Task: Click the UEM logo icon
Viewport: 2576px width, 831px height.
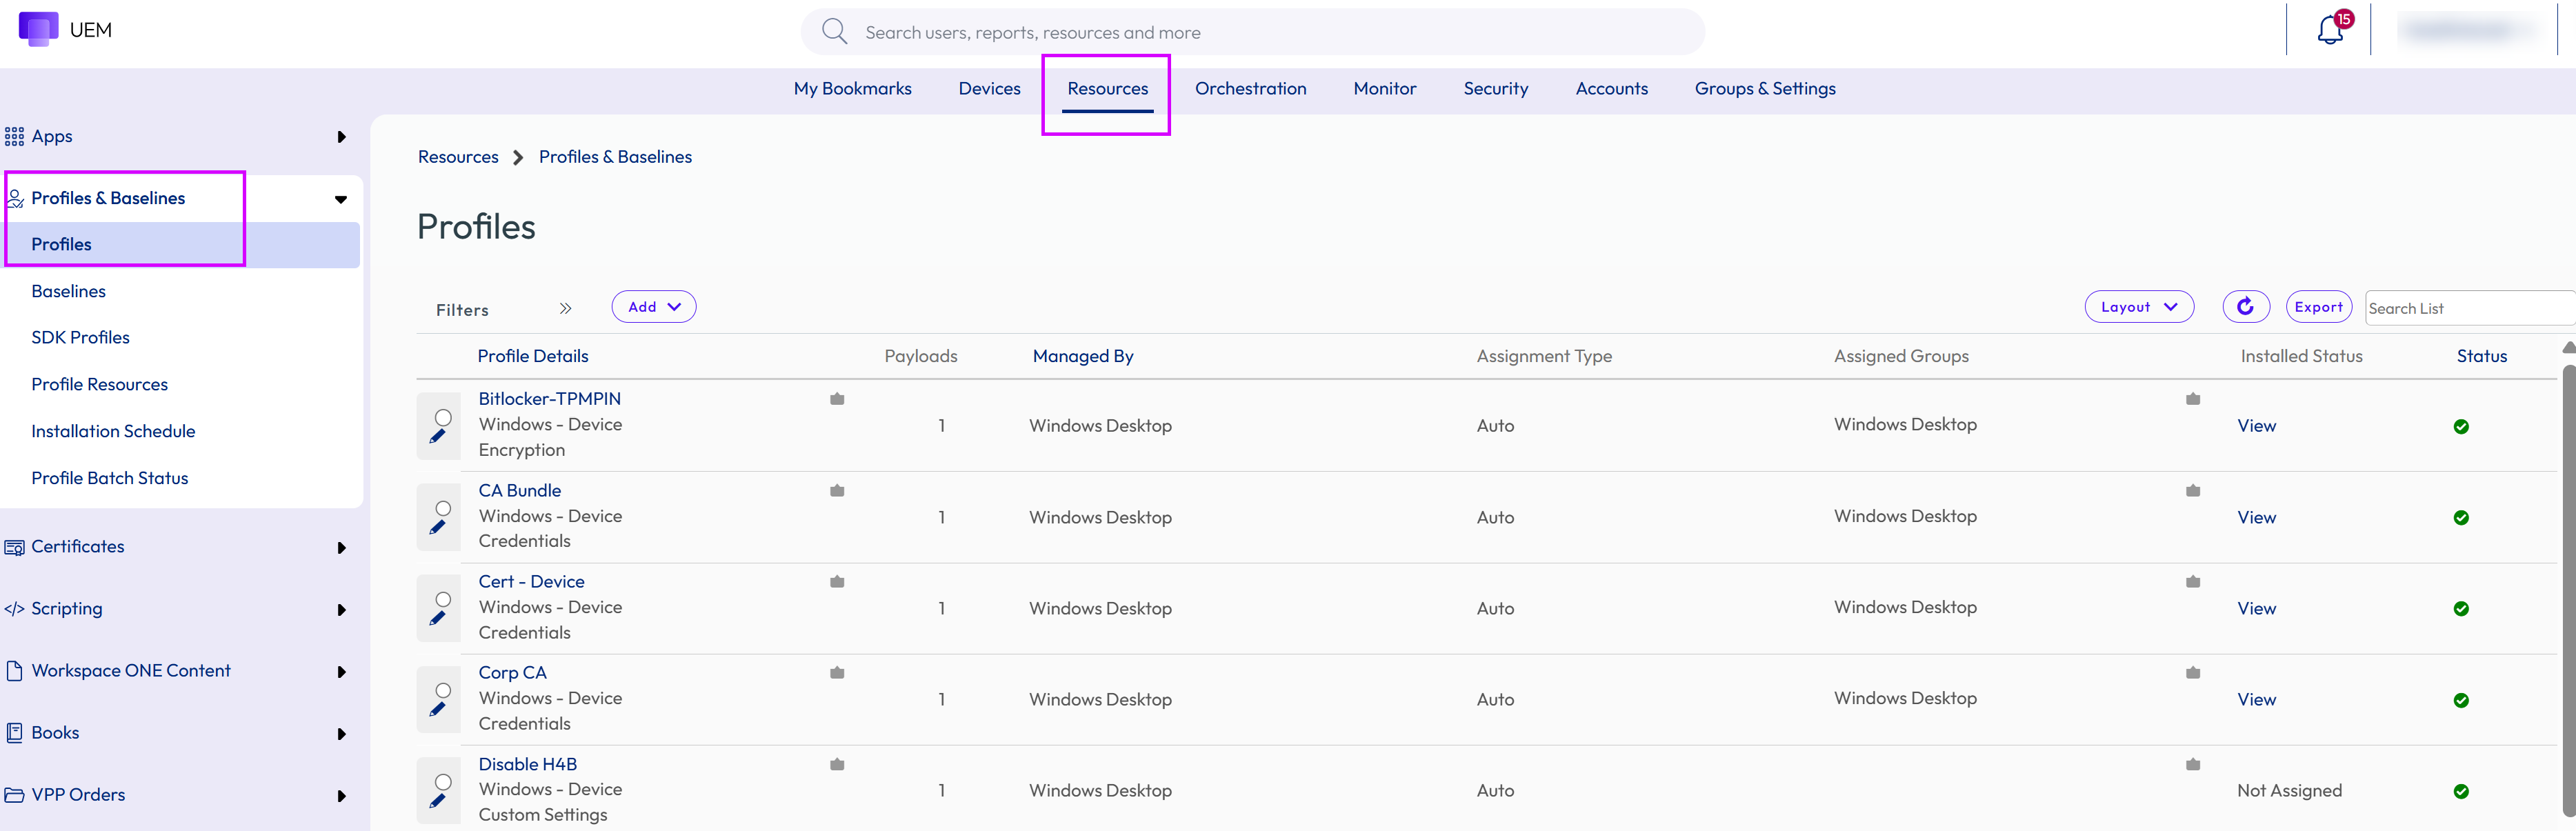Action: click(38, 29)
